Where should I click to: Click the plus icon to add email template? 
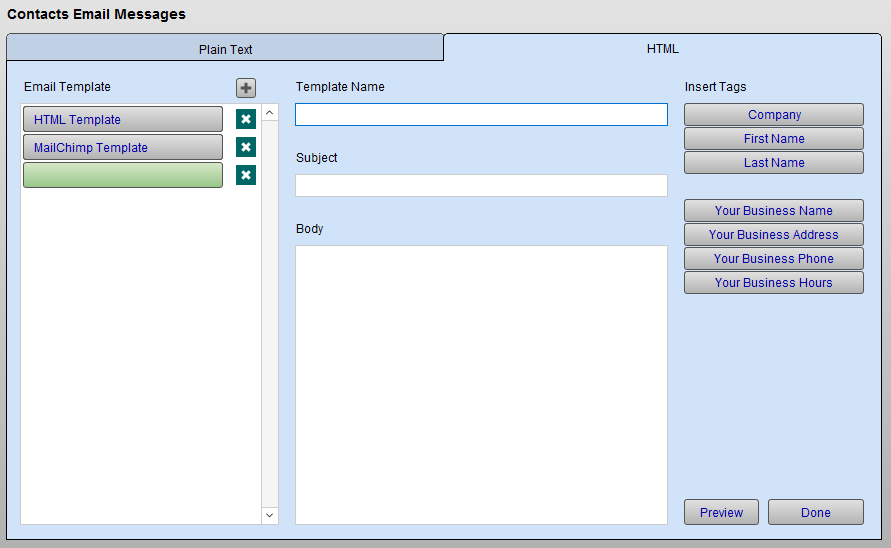click(x=246, y=88)
